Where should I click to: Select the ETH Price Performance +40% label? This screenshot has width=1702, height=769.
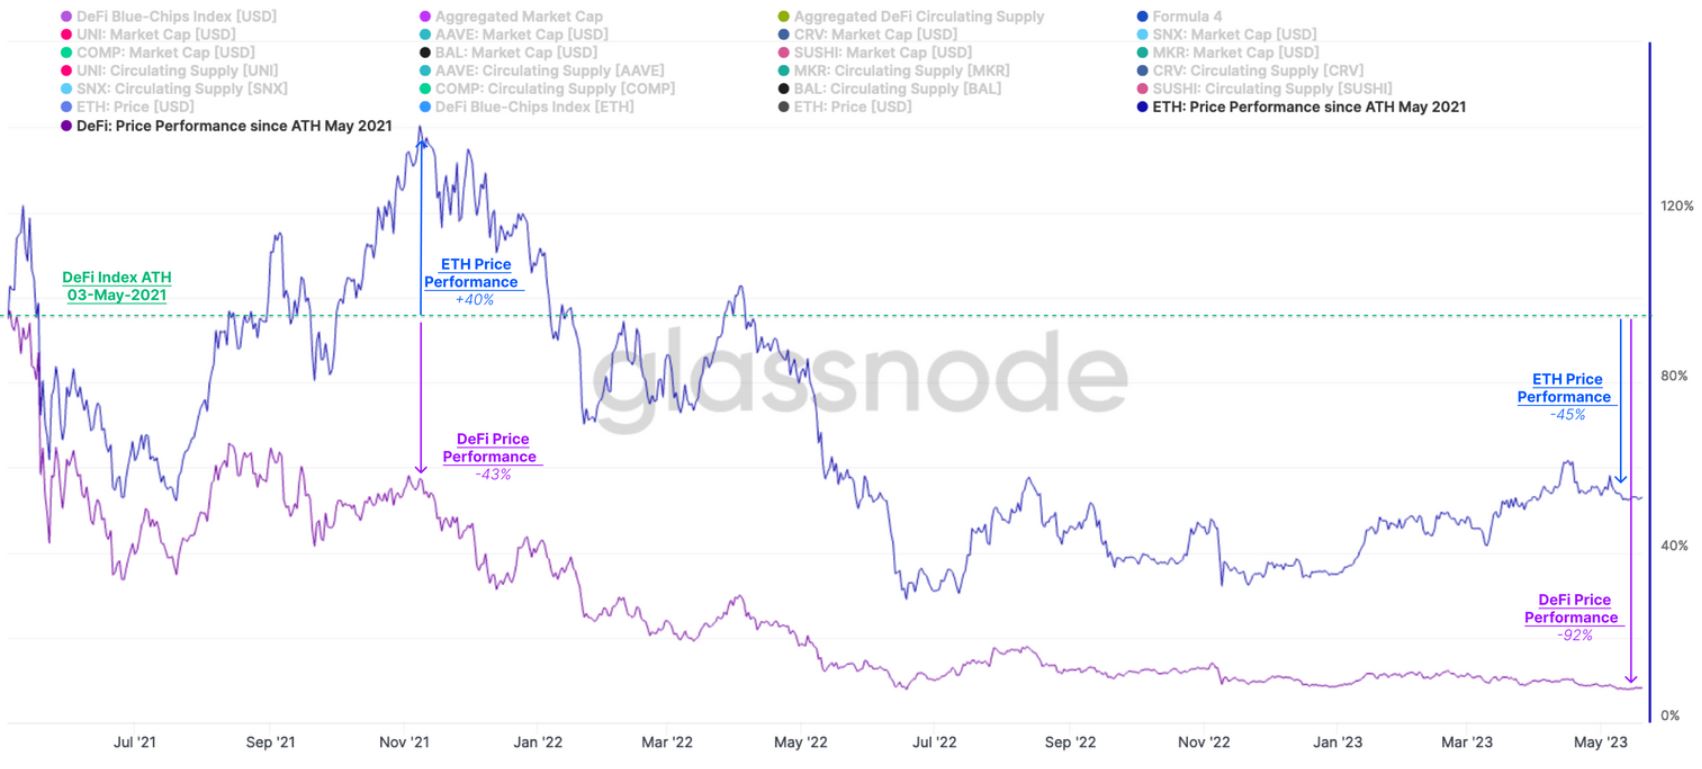click(474, 281)
